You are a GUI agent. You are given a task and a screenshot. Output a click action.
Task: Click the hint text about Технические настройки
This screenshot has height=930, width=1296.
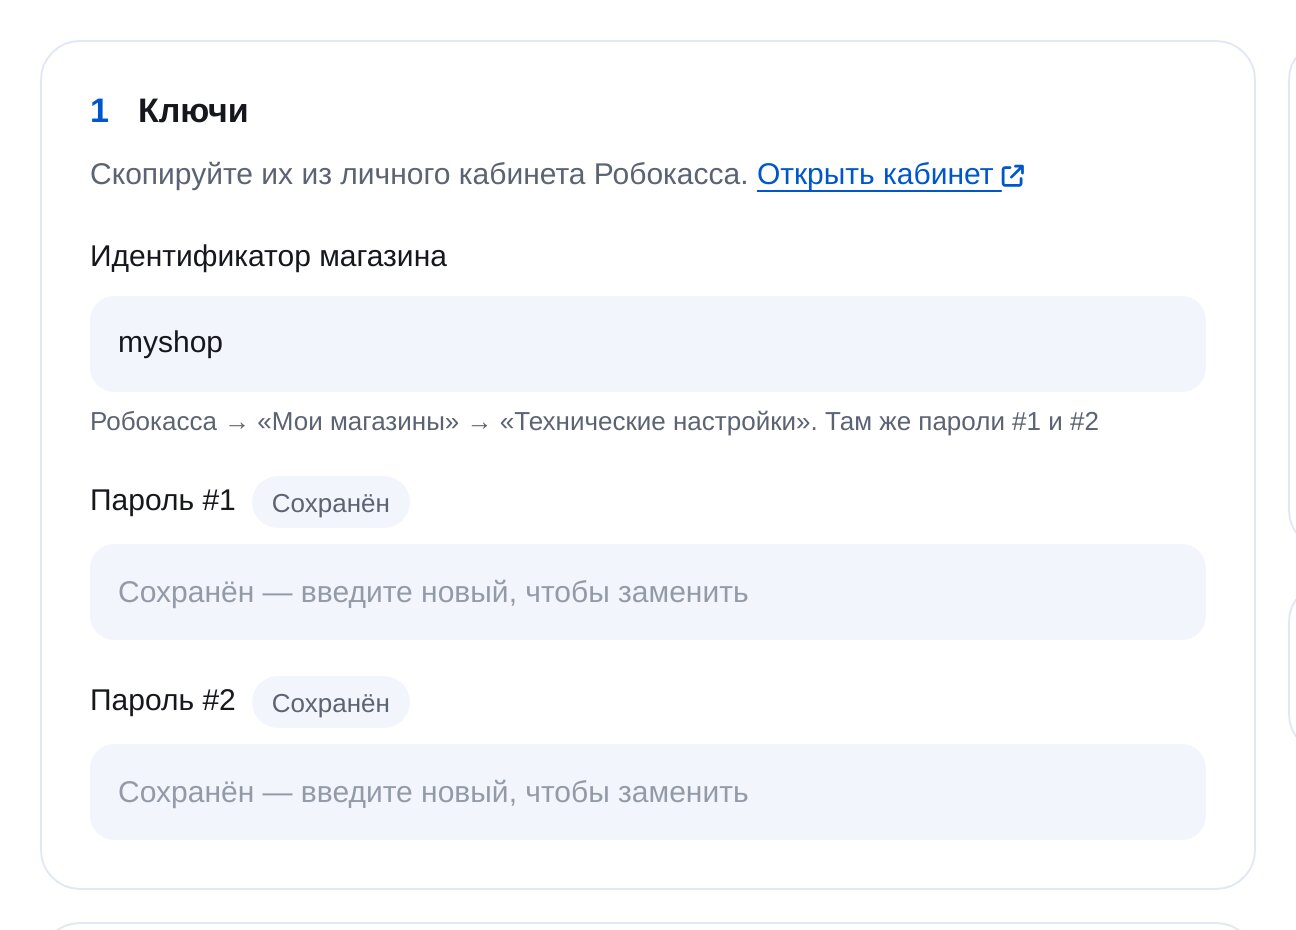click(x=594, y=422)
